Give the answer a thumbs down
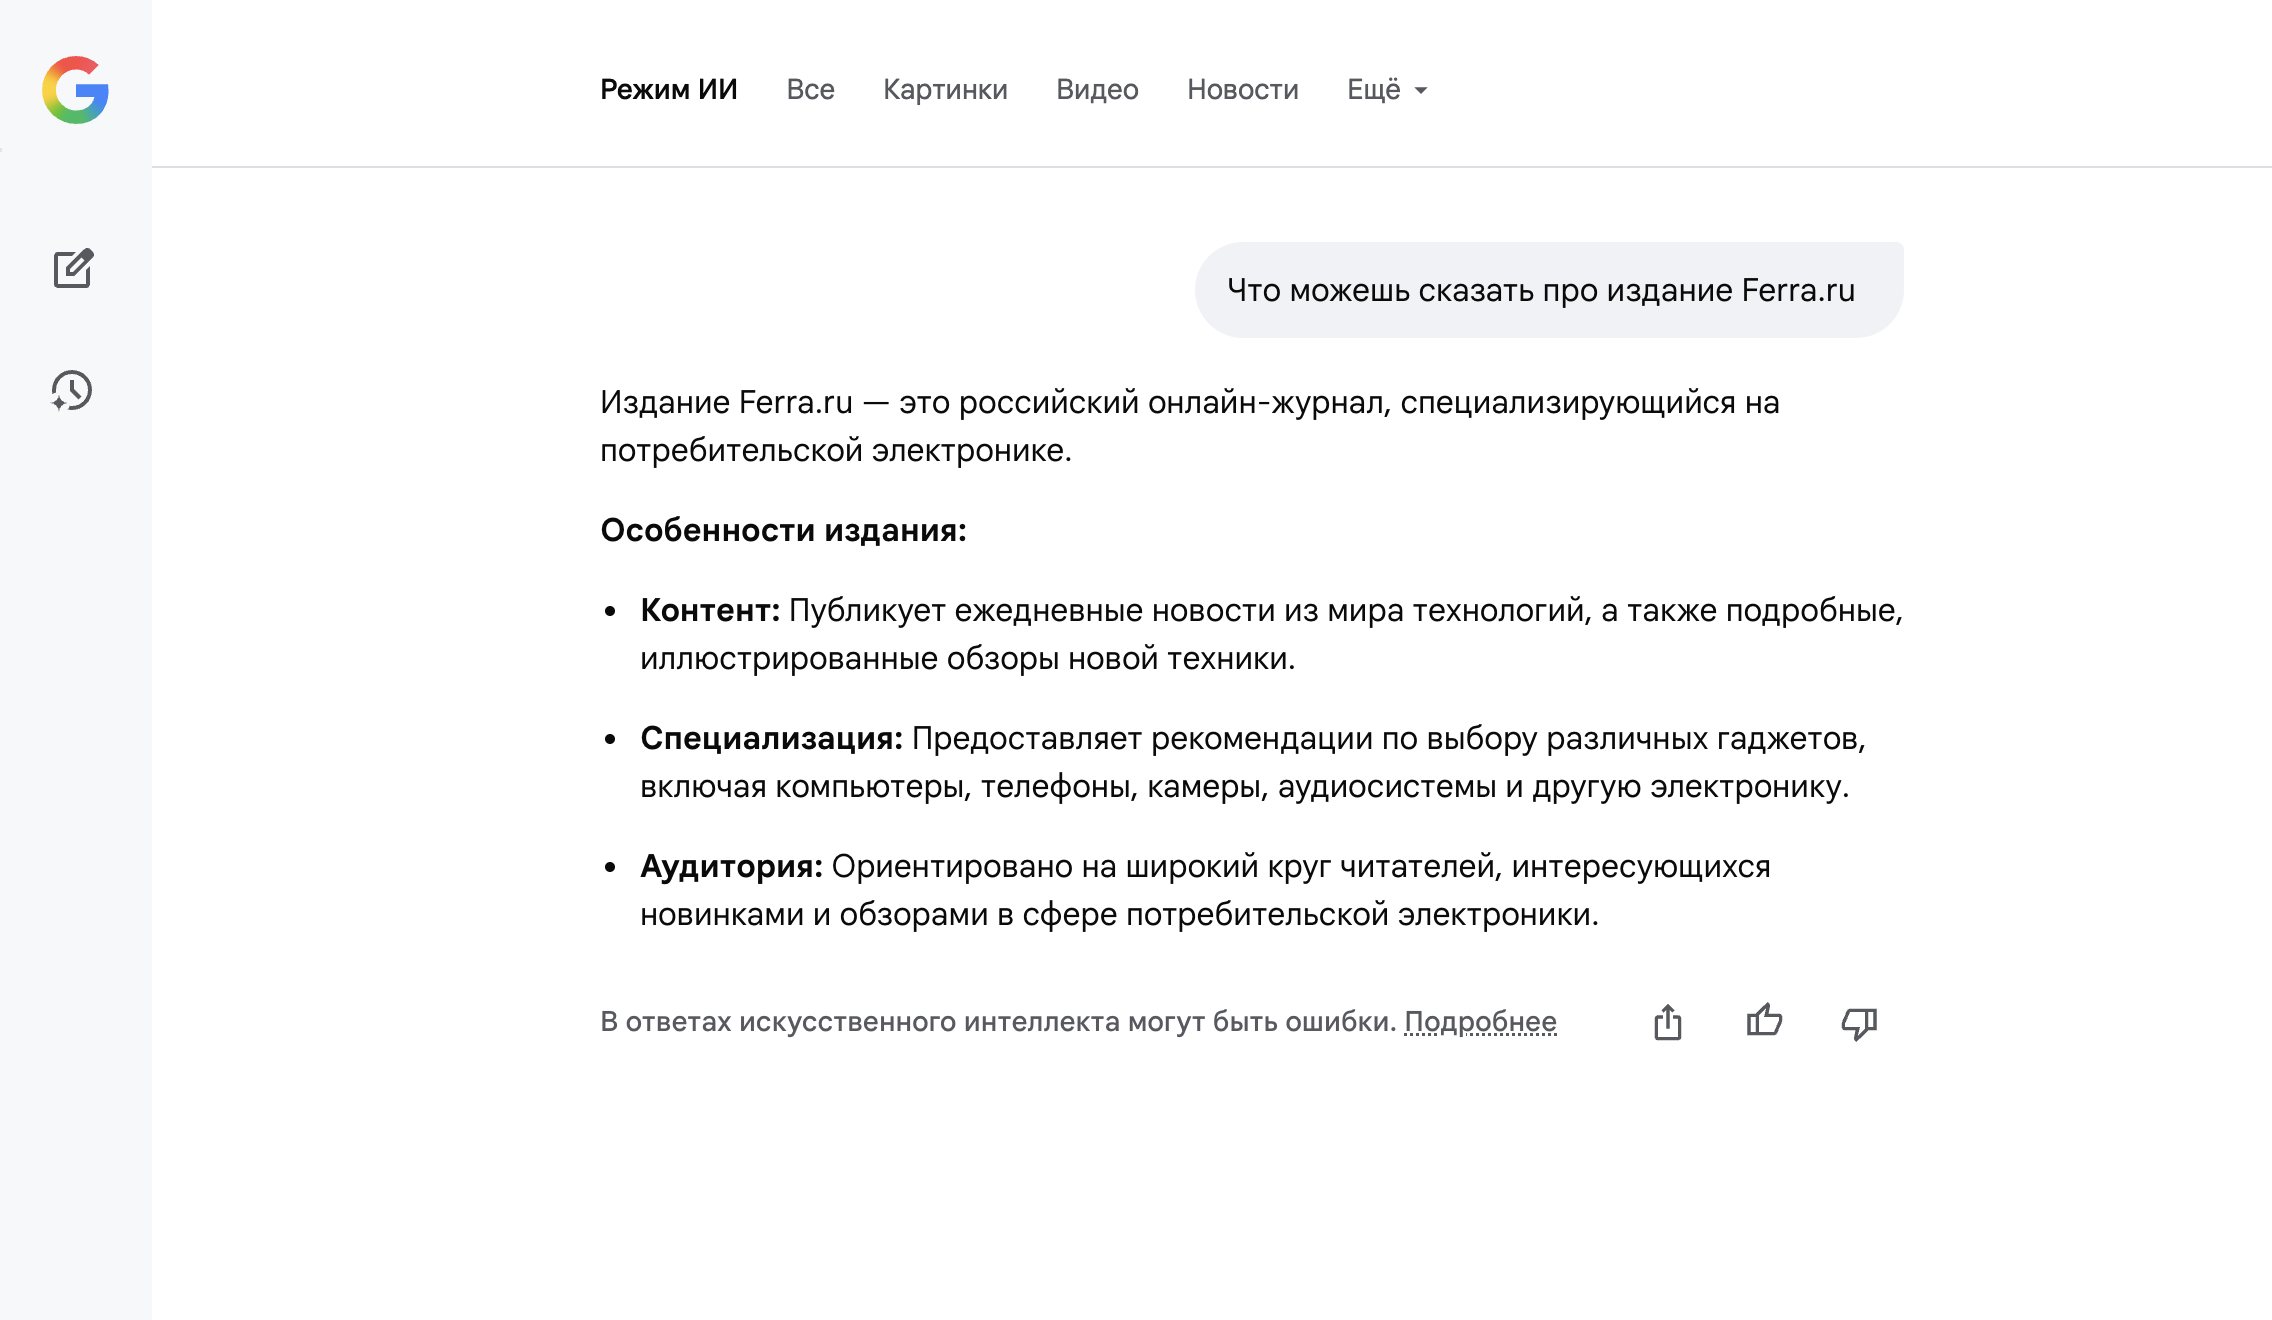Image resolution: width=2272 pixels, height=1320 pixels. [1859, 1022]
